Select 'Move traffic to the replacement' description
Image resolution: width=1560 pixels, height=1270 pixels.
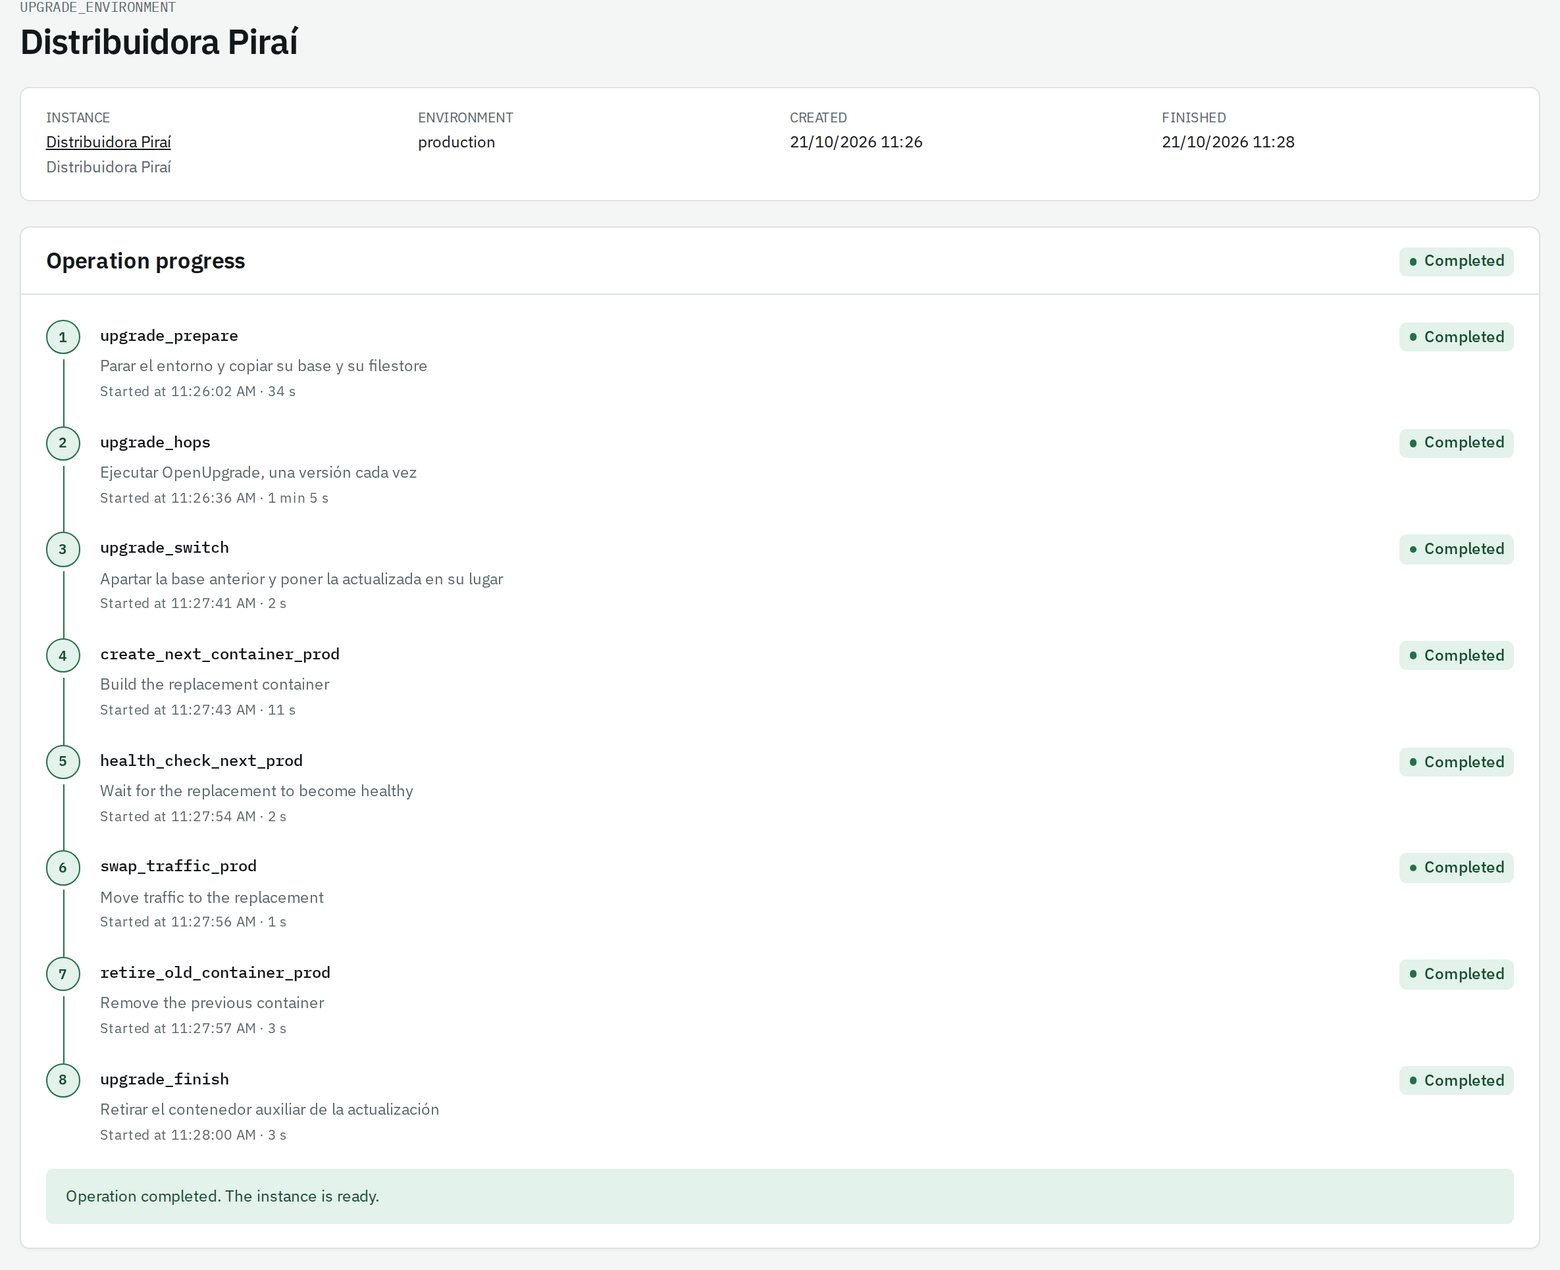coord(212,897)
